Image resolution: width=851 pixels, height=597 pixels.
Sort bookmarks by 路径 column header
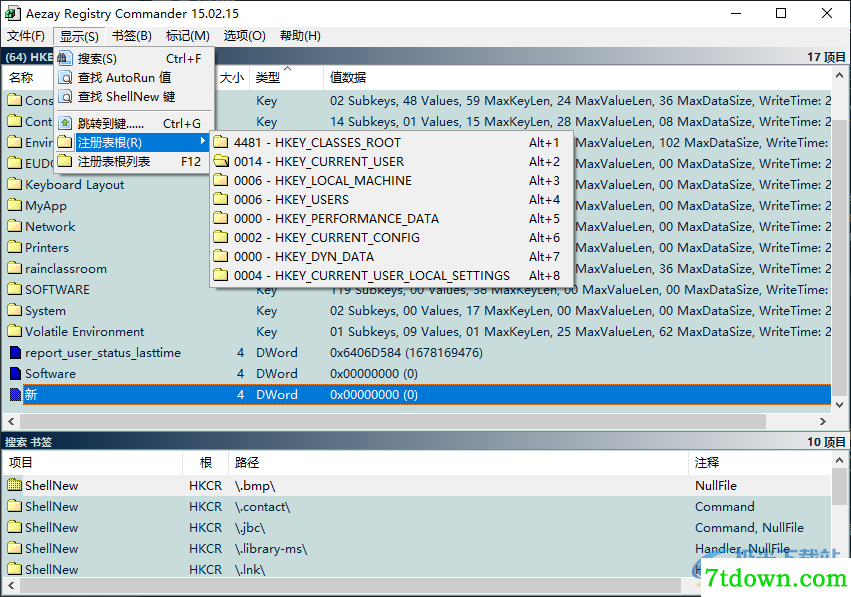click(x=459, y=462)
